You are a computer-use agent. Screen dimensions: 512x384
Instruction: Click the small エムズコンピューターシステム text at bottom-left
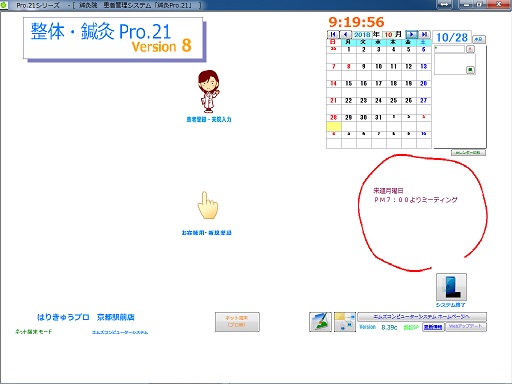[x=120, y=332]
